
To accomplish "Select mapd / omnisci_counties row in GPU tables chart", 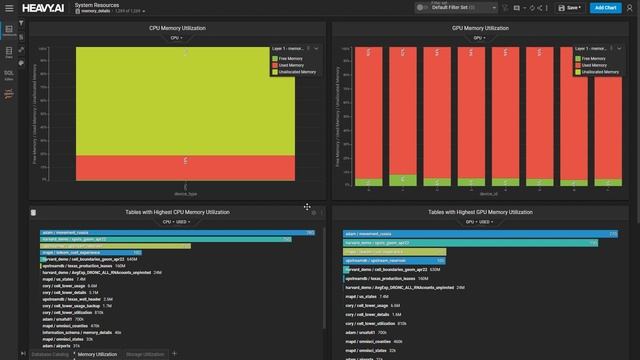I will [373, 342].
